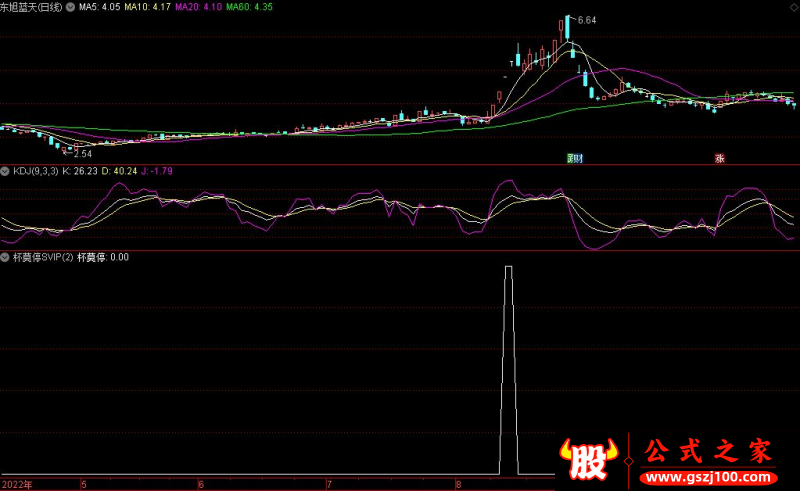The image size is (800, 491).
Task: Open the KDJ indicator dropdown arrow
Action: pyautogui.click(x=5, y=171)
